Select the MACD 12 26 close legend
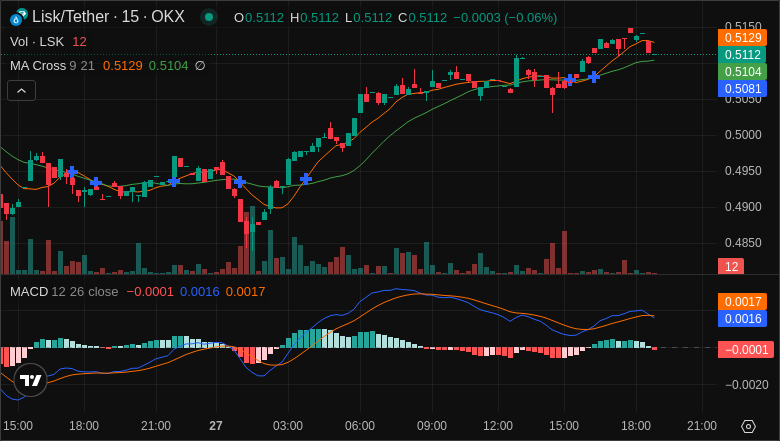Viewport: 780px width, 441px height. pos(64,292)
